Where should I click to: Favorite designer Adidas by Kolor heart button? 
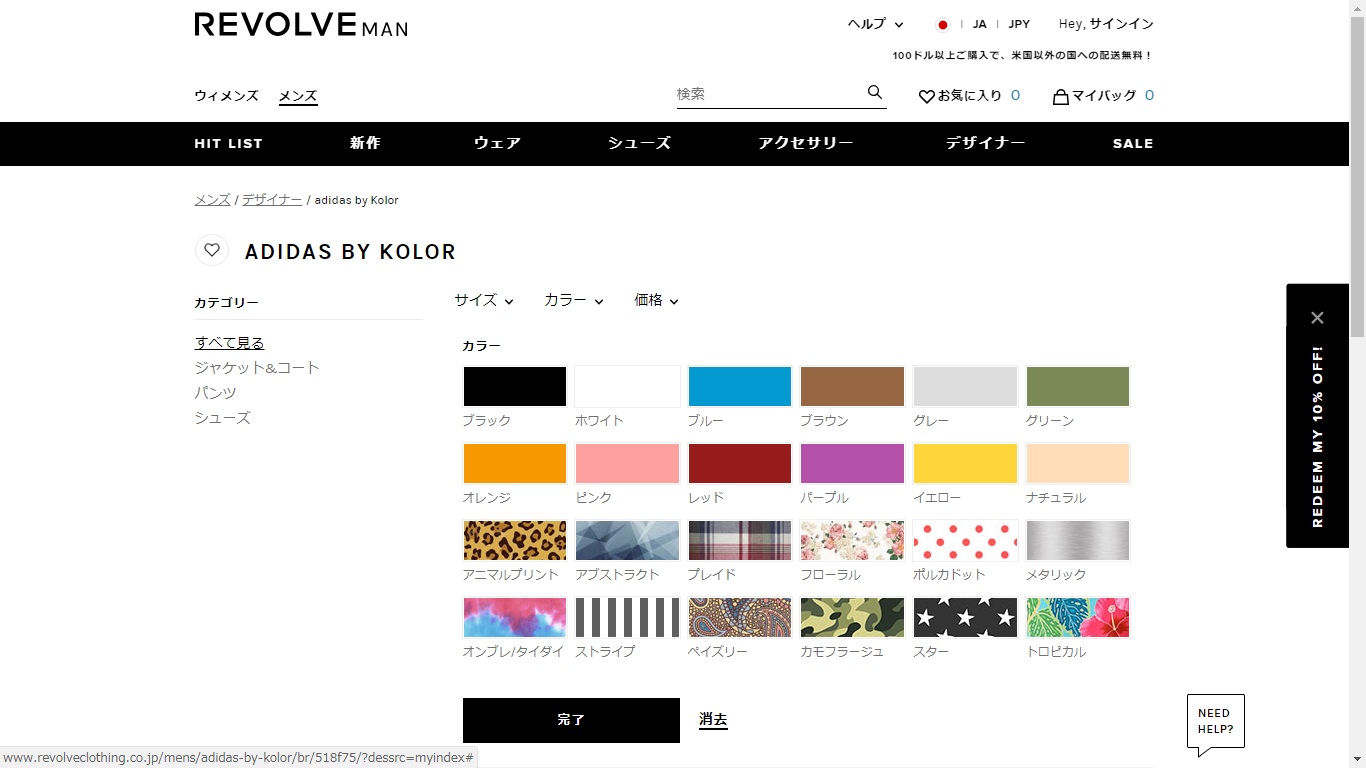pyautogui.click(x=212, y=250)
